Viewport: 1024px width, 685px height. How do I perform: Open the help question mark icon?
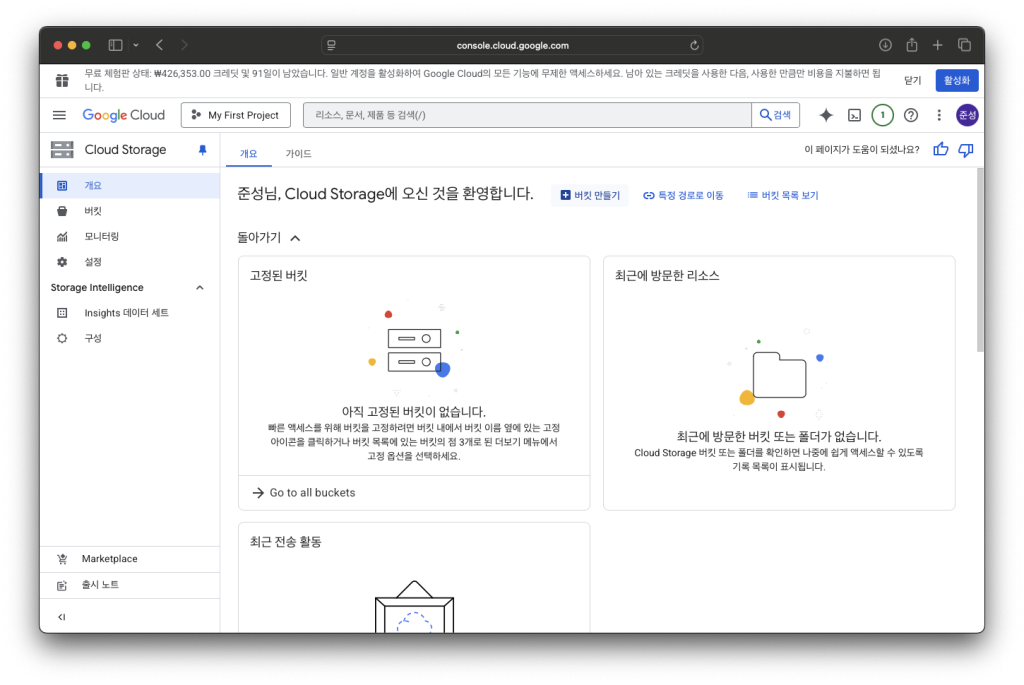[910, 115]
